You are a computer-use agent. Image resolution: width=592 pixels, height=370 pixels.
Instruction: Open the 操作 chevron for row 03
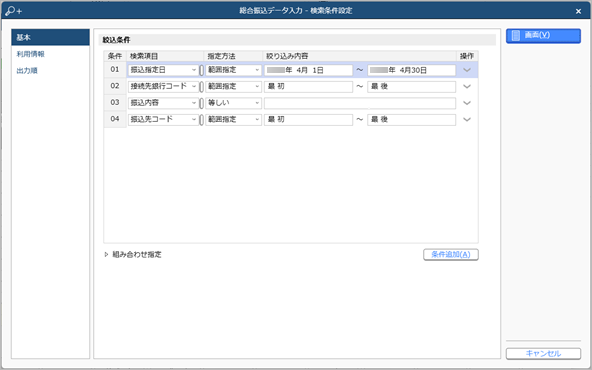point(467,103)
